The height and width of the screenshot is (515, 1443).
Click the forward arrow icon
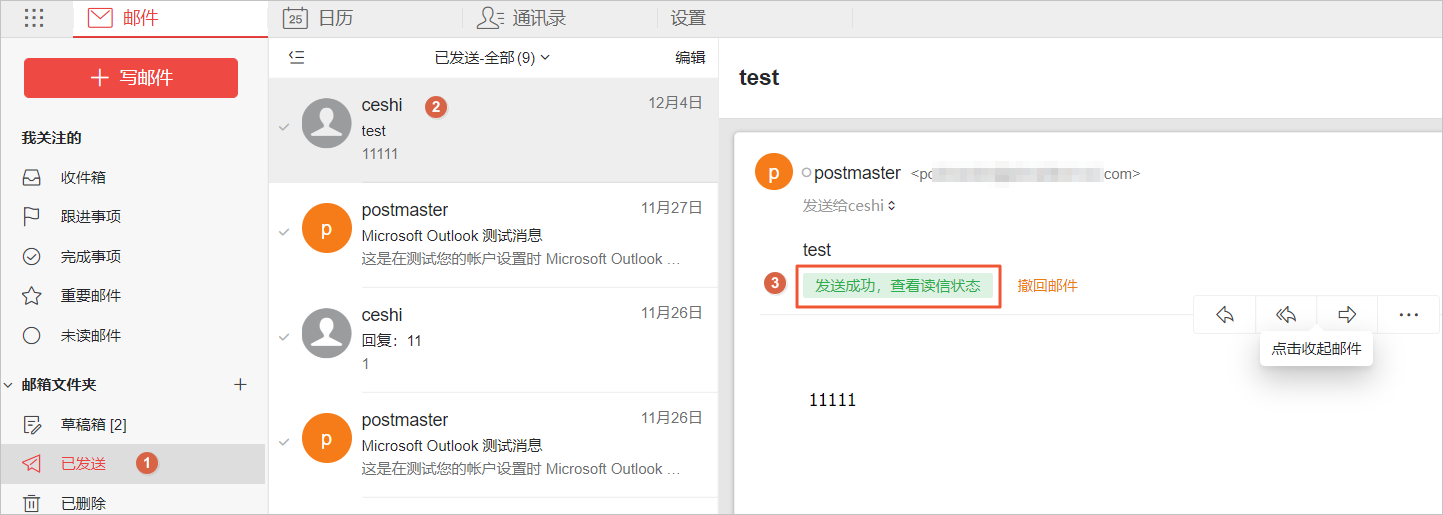pos(1347,315)
